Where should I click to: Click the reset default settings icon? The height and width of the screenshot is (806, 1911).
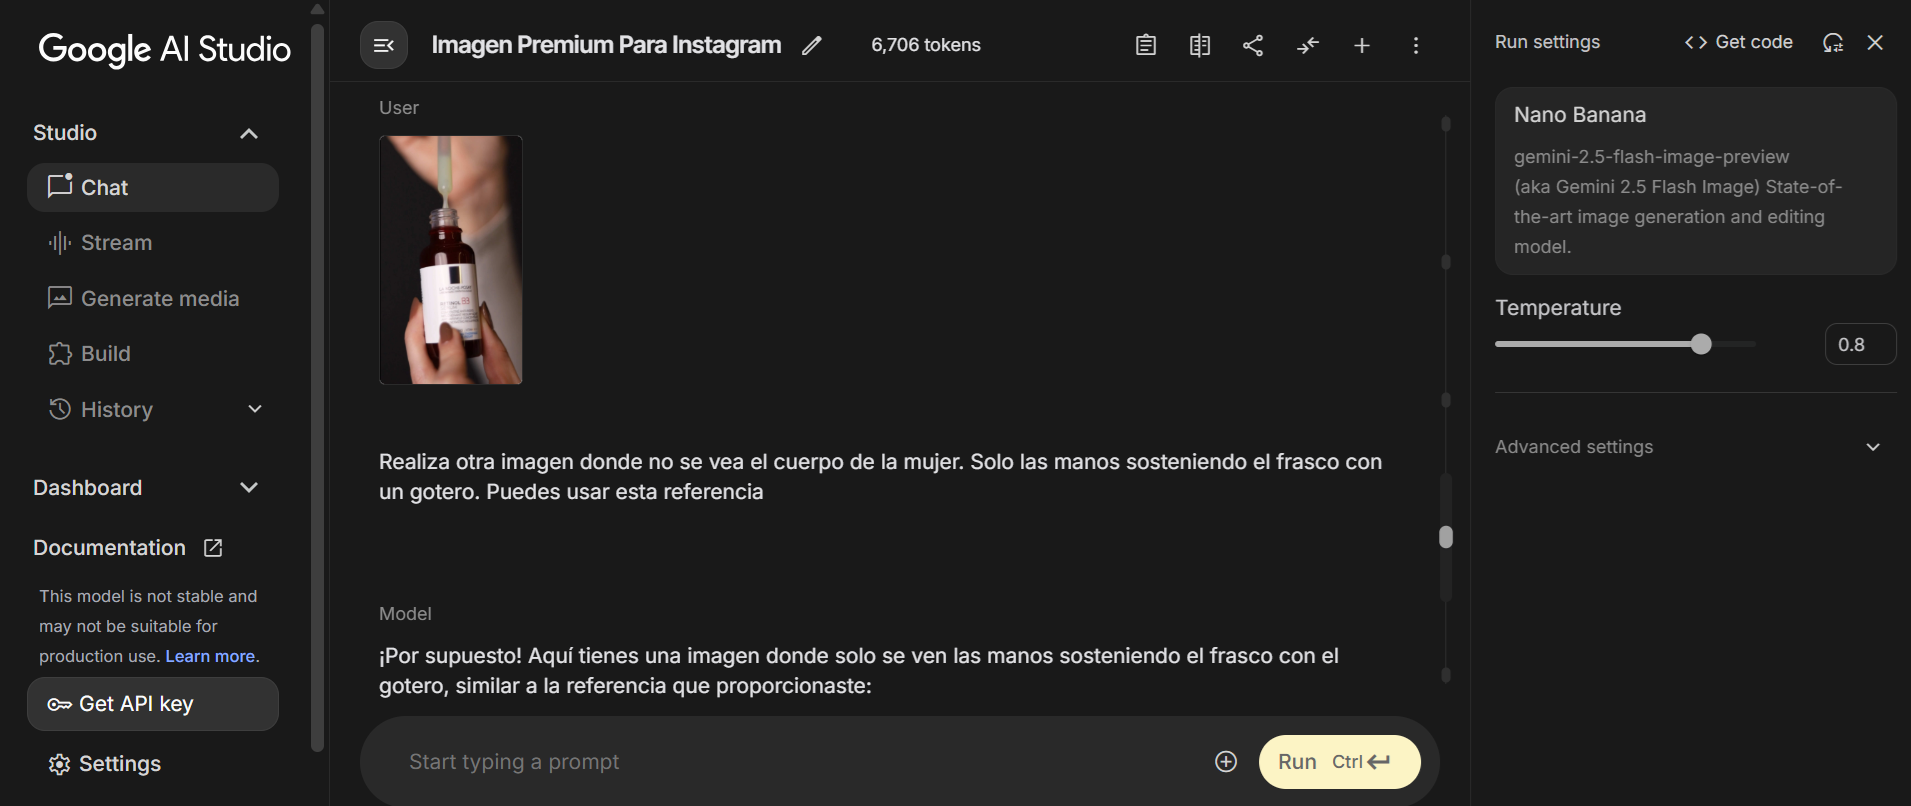point(1833,42)
